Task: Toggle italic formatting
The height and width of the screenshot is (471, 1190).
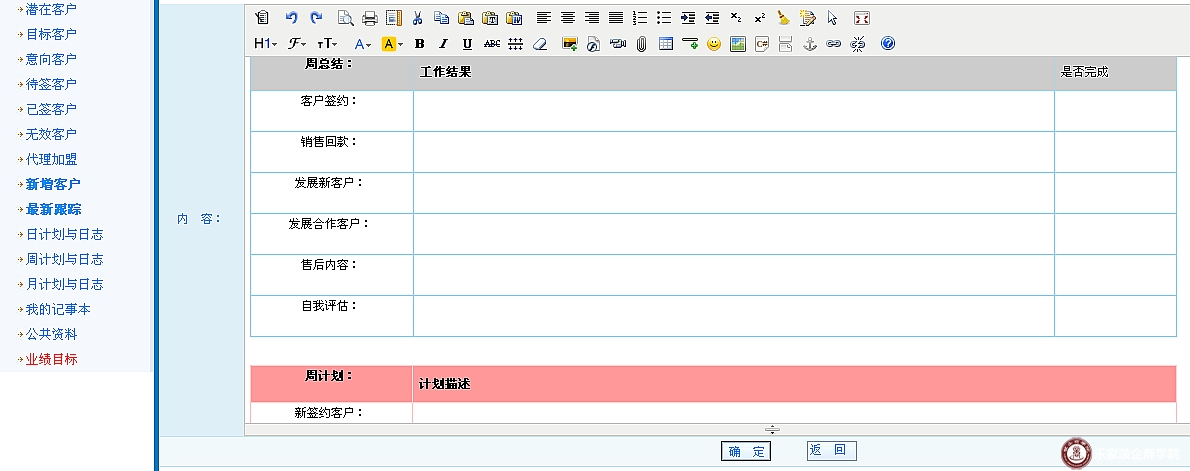Action: (x=443, y=44)
